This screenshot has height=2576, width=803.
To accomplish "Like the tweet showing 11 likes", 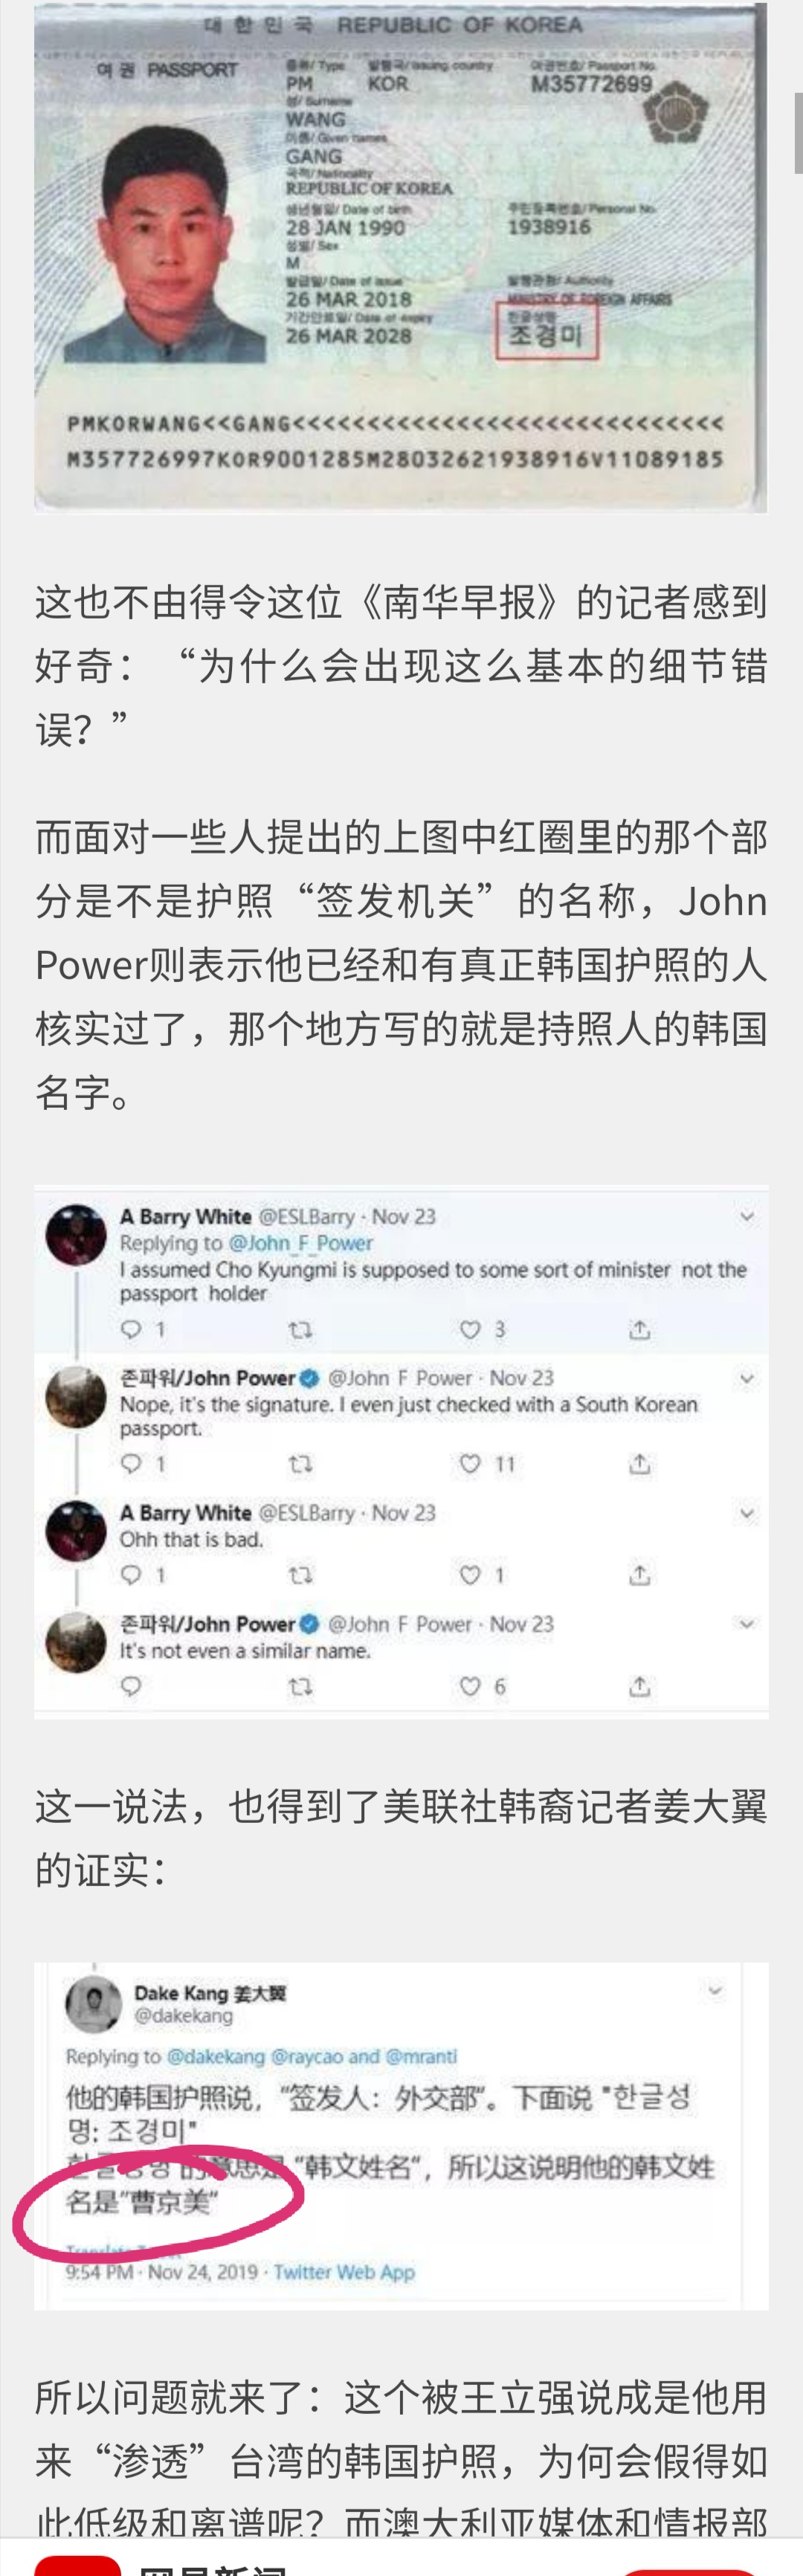I will point(470,1464).
